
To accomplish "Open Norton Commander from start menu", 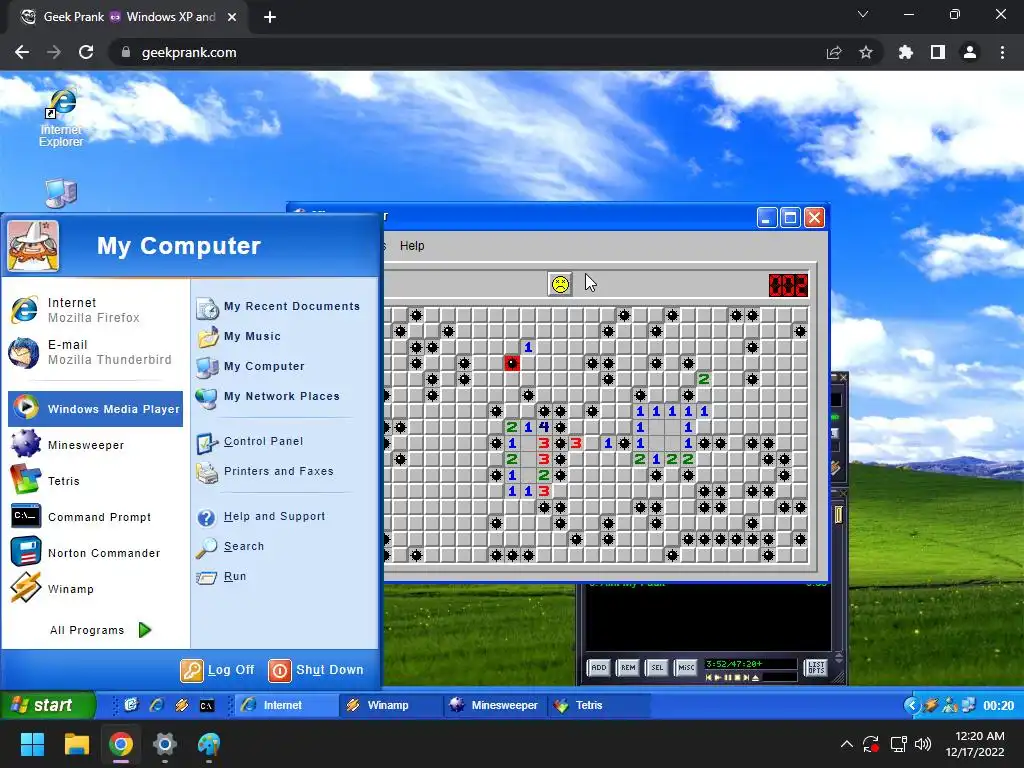I will pos(95,552).
